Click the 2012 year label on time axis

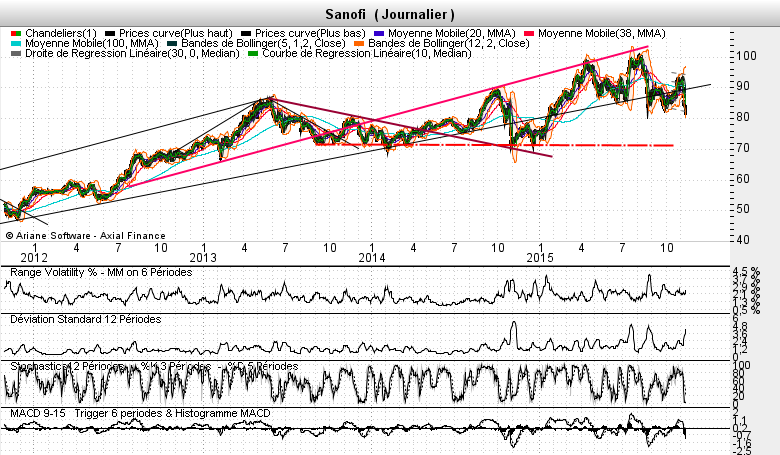(x=34, y=258)
